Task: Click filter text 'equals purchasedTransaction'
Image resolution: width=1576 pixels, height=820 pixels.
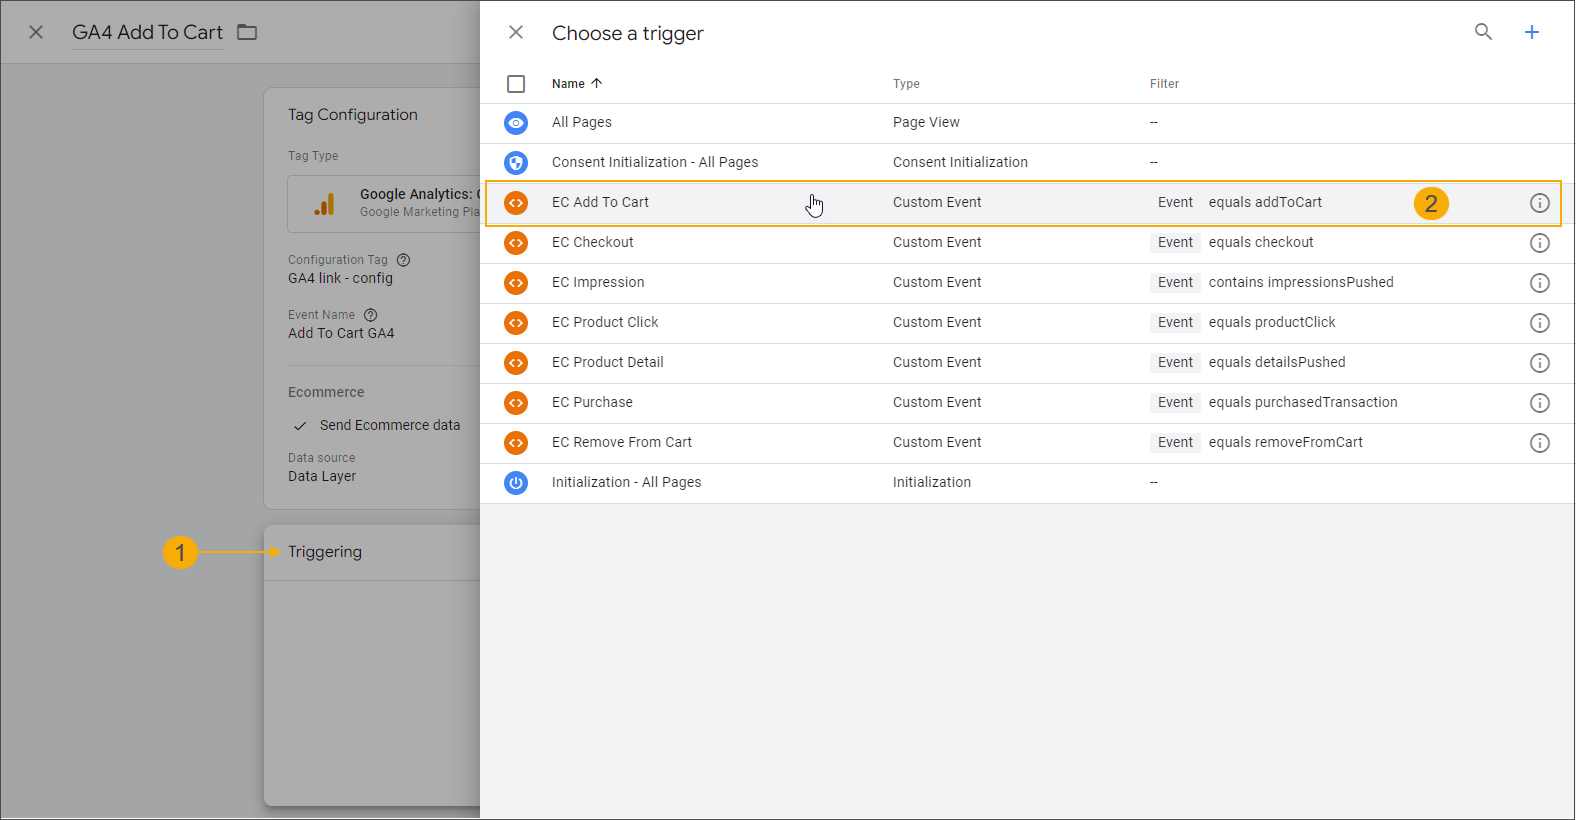Action: point(1303,402)
